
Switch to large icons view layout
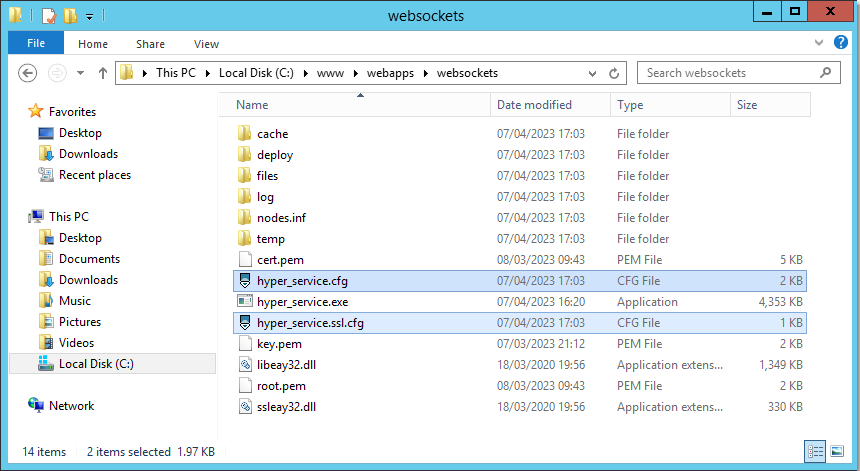point(835,452)
